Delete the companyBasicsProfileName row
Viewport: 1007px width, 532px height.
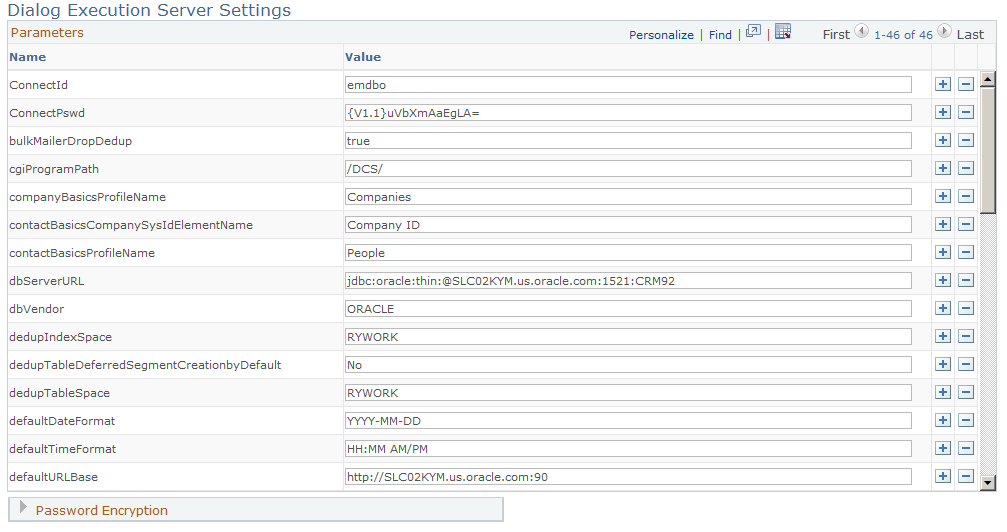tap(966, 196)
